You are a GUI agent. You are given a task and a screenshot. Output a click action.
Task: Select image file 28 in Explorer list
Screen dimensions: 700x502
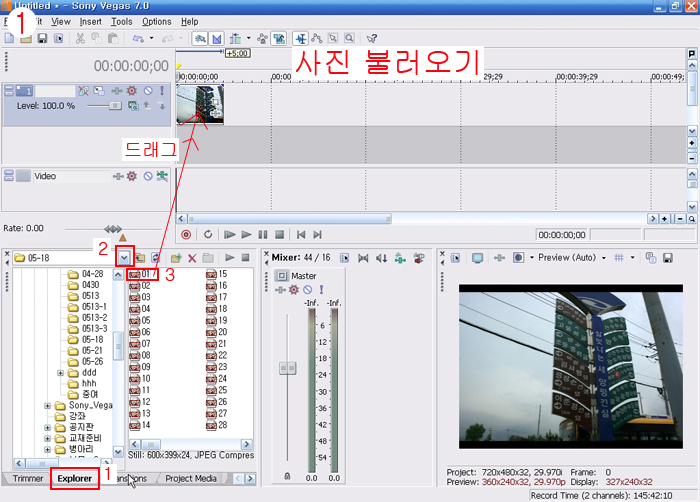(x=217, y=425)
